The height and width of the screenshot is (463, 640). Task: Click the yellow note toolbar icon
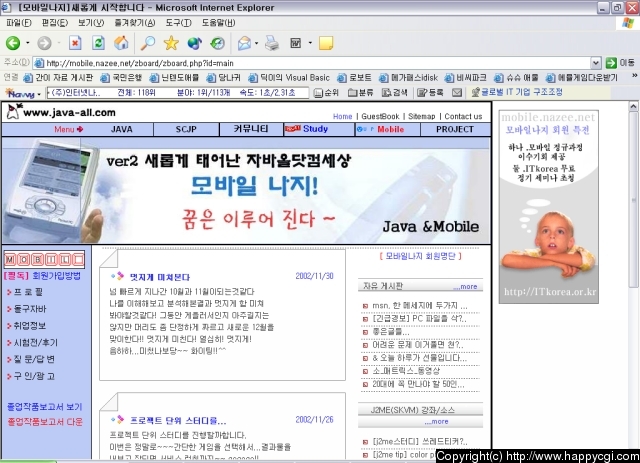(326, 43)
